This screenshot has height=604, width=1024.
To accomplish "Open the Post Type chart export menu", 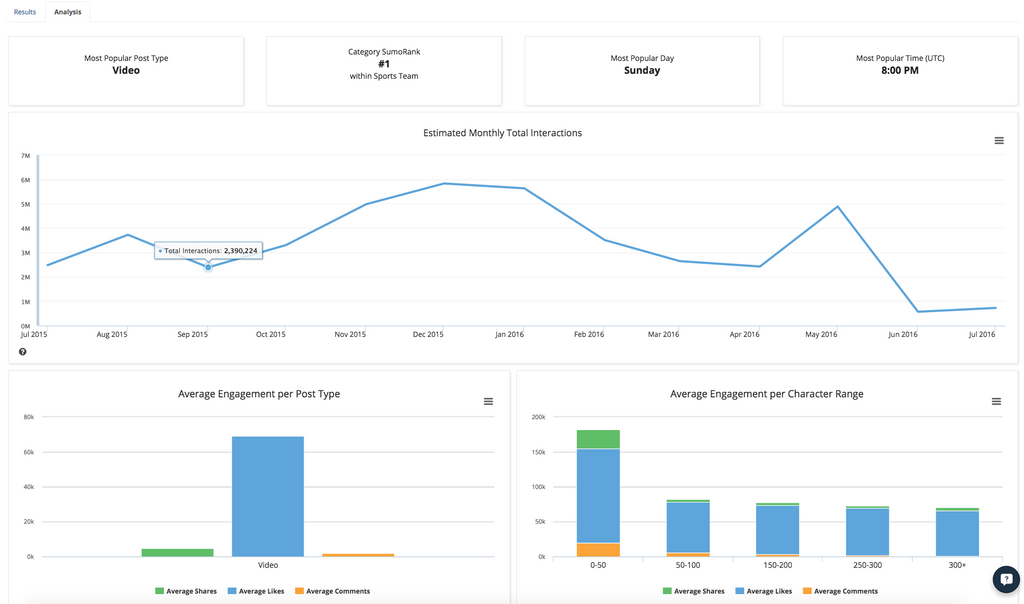I will click(488, 402).
